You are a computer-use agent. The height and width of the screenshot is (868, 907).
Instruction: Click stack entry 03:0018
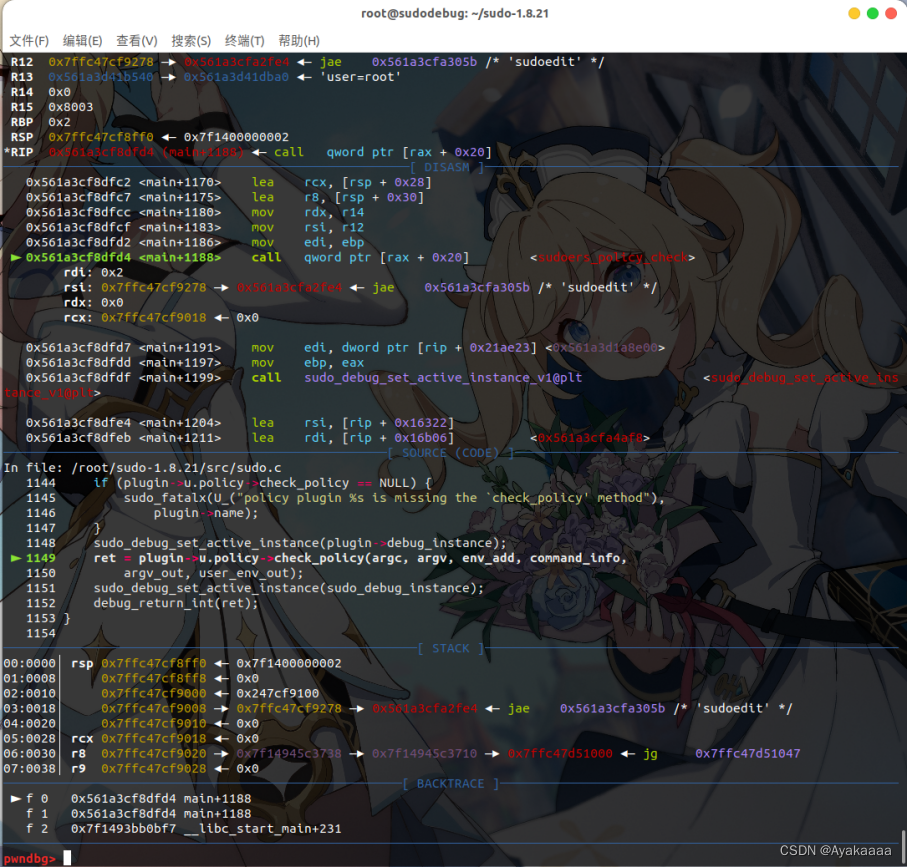398,708
